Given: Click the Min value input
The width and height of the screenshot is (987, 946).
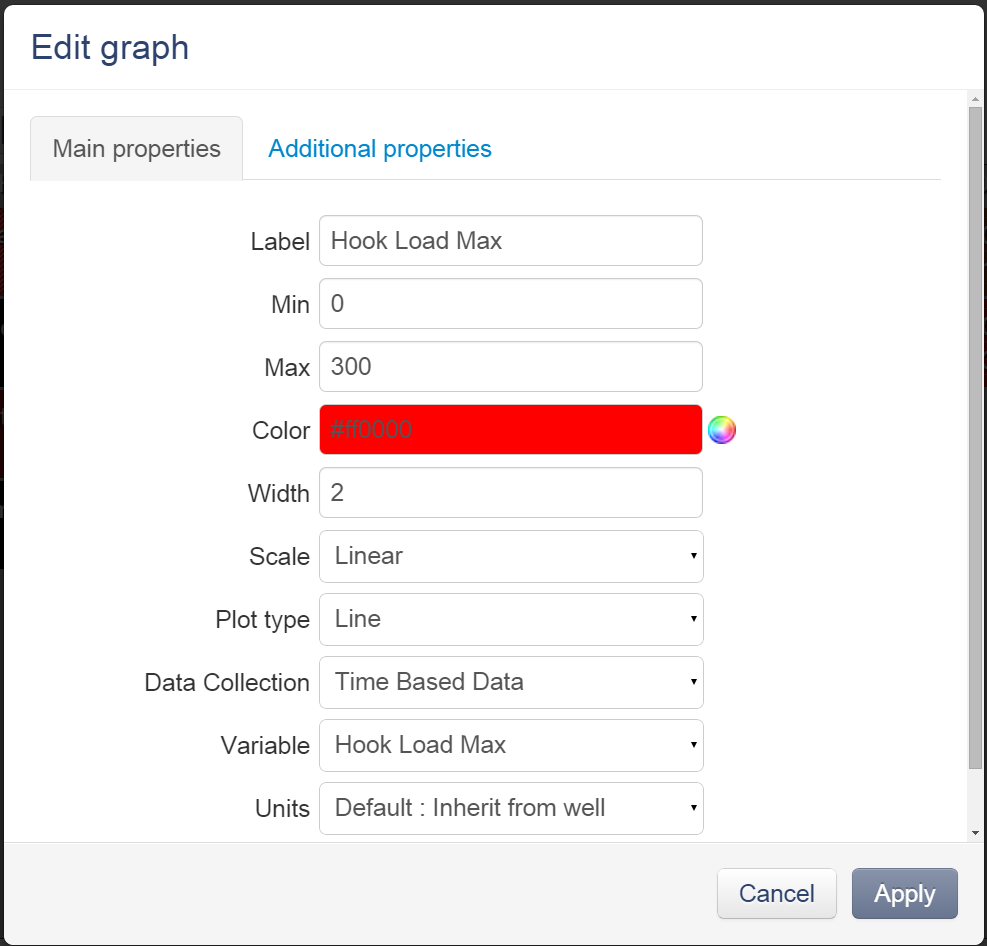Looking at the screenshot, I should pyautogui.click(x=510, y=303).
